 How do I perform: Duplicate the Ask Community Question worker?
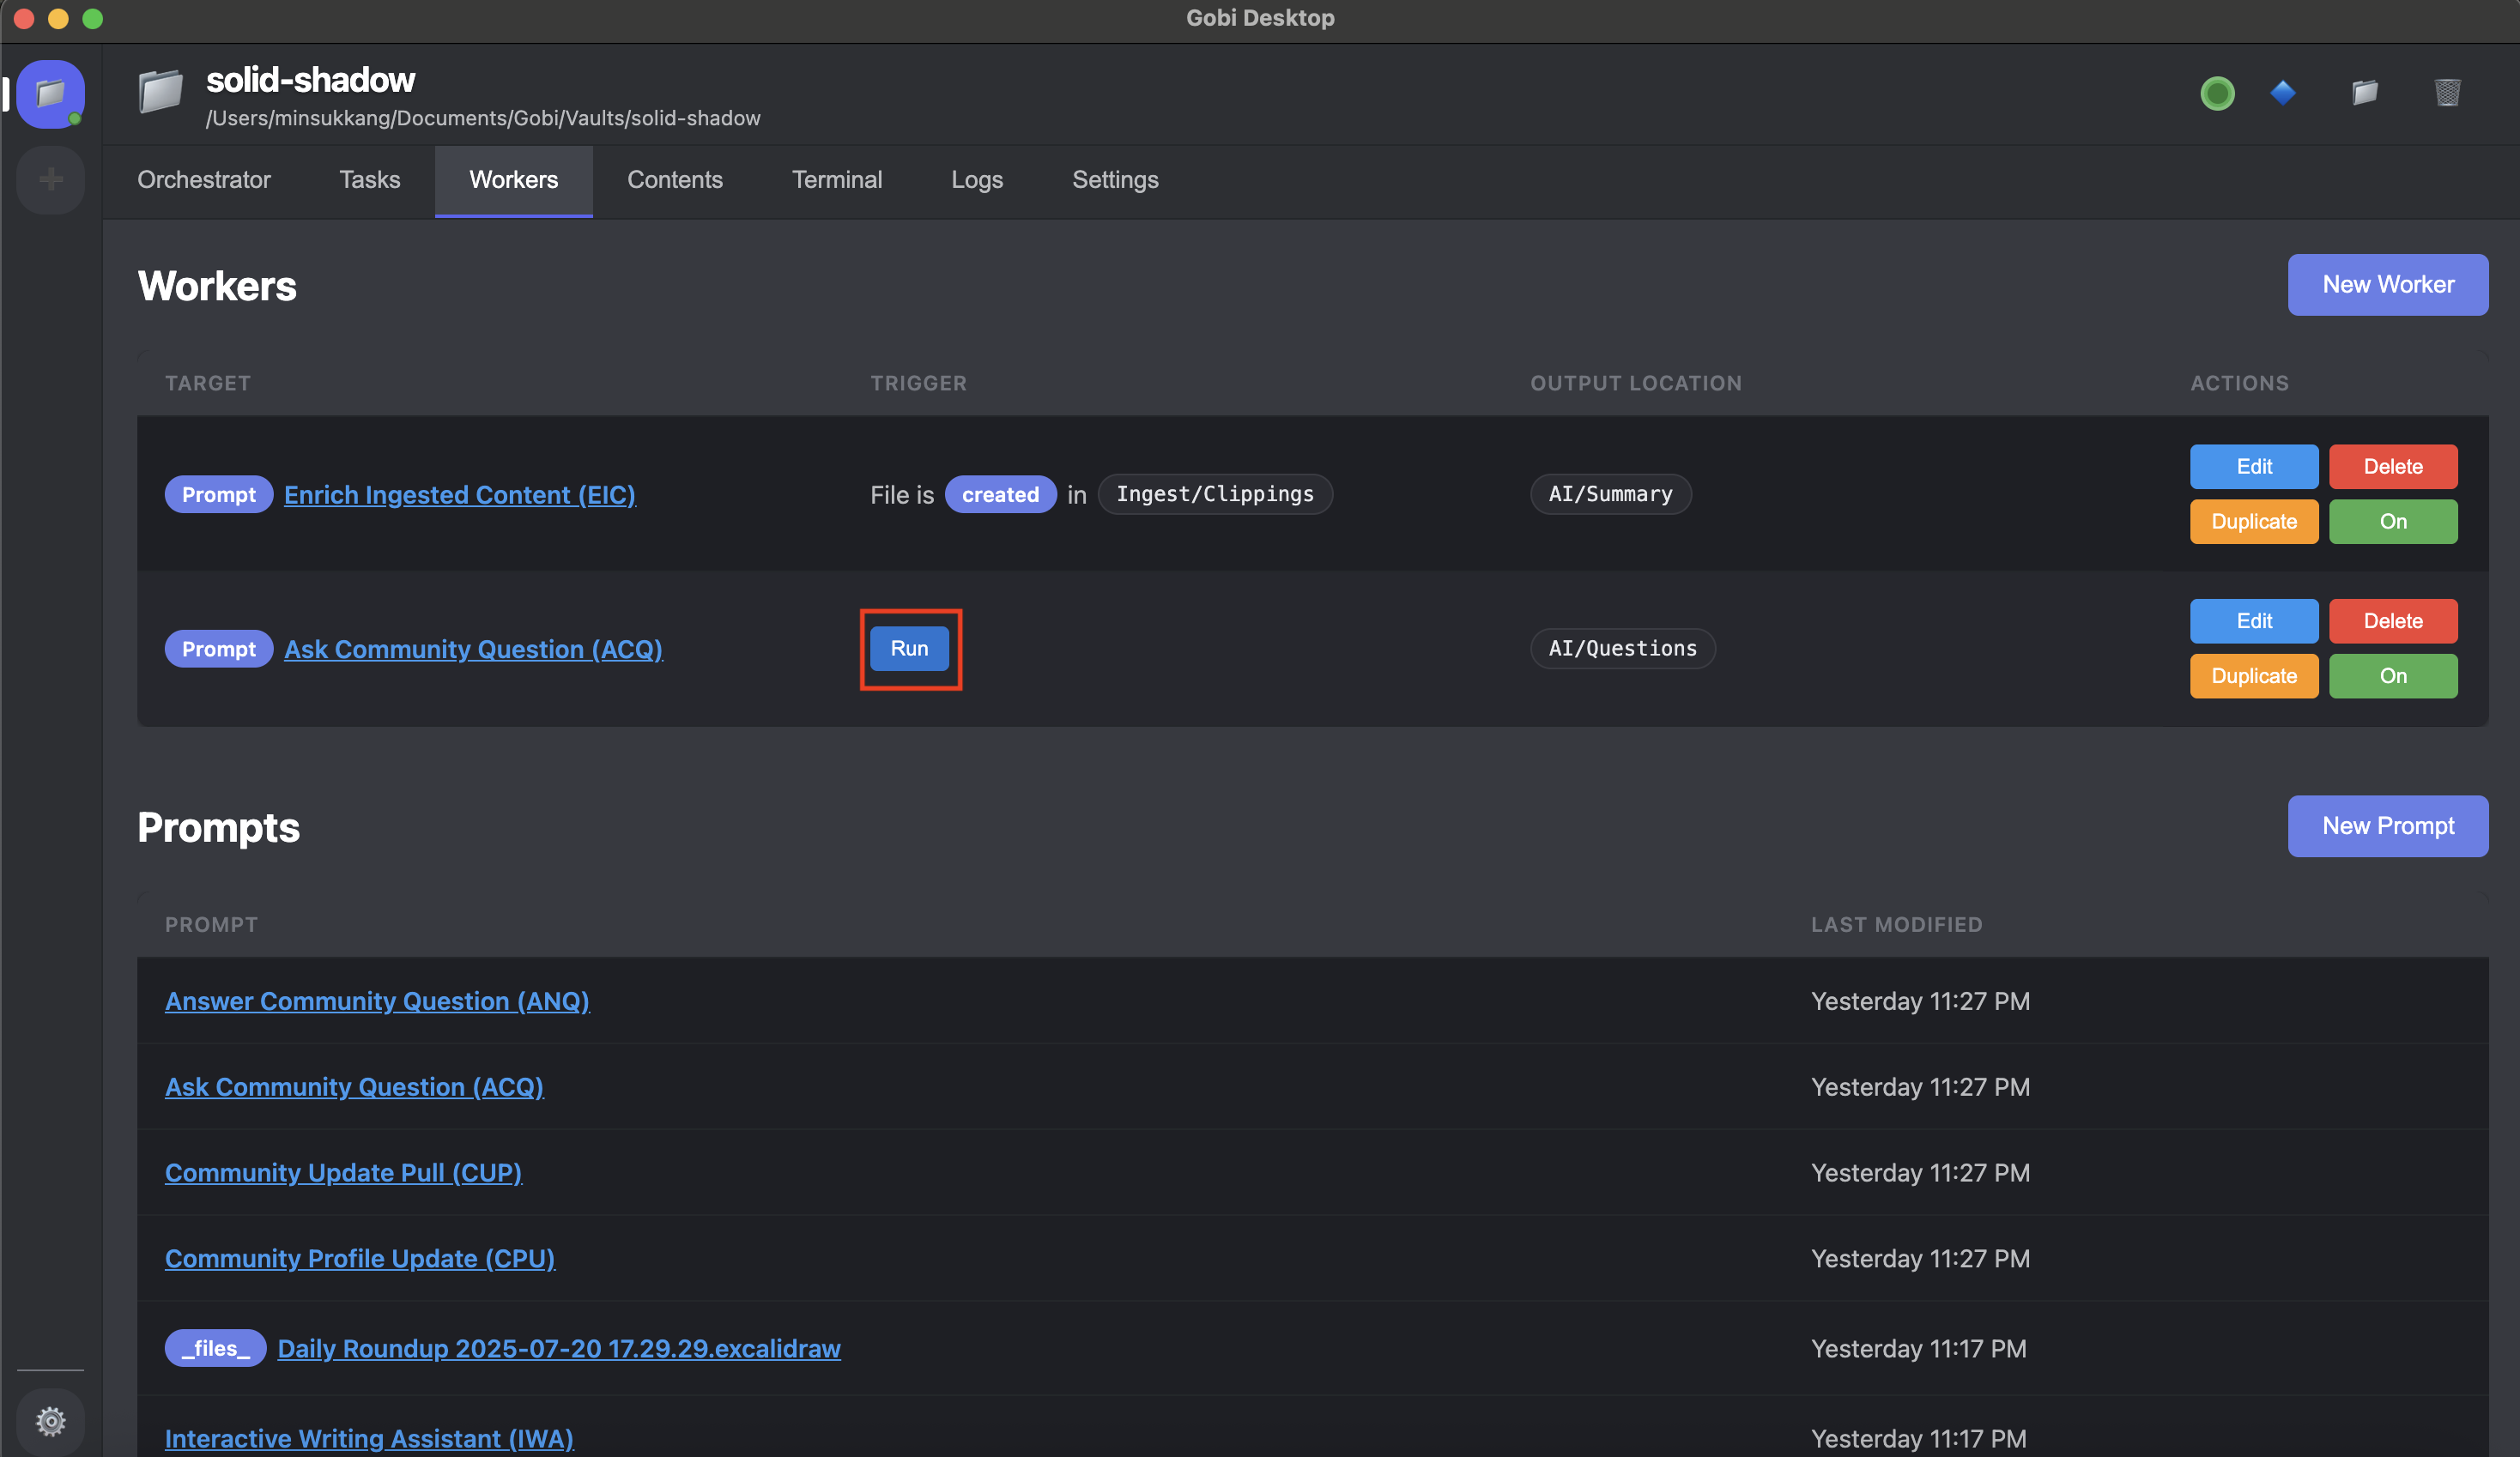coord(2253,676)
